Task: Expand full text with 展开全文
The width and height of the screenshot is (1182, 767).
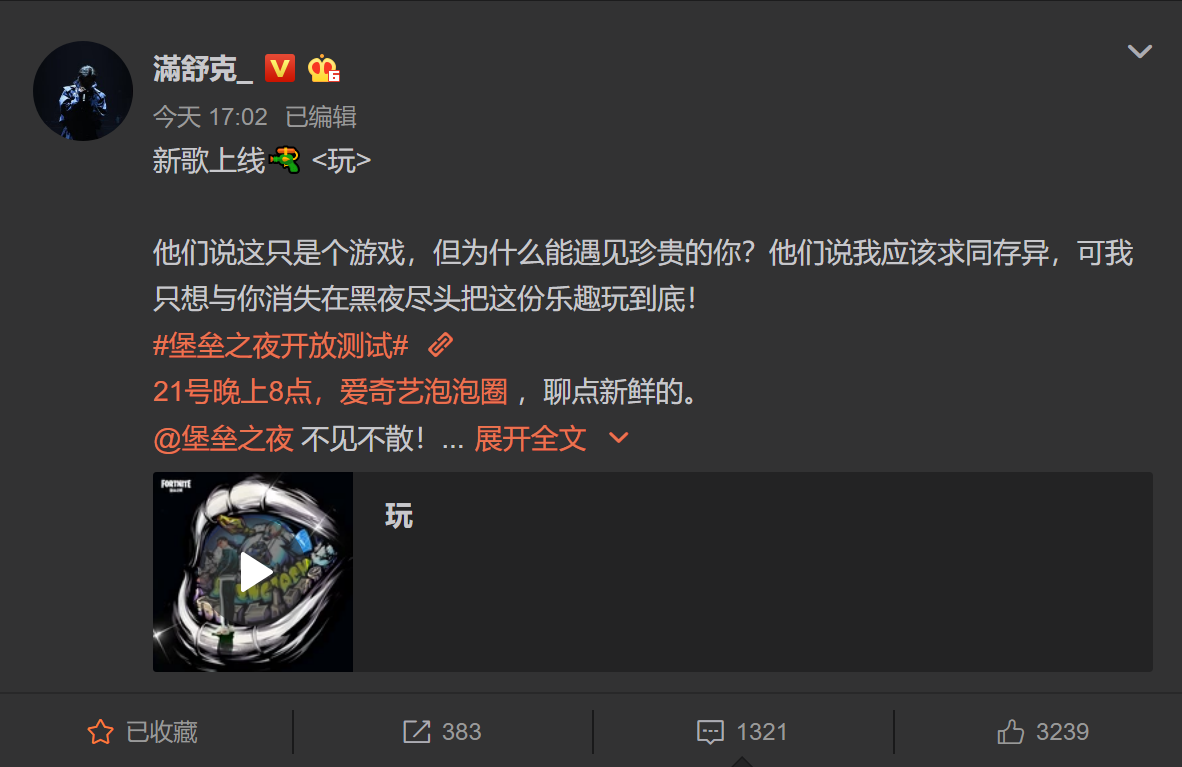Action: point(530,439)
